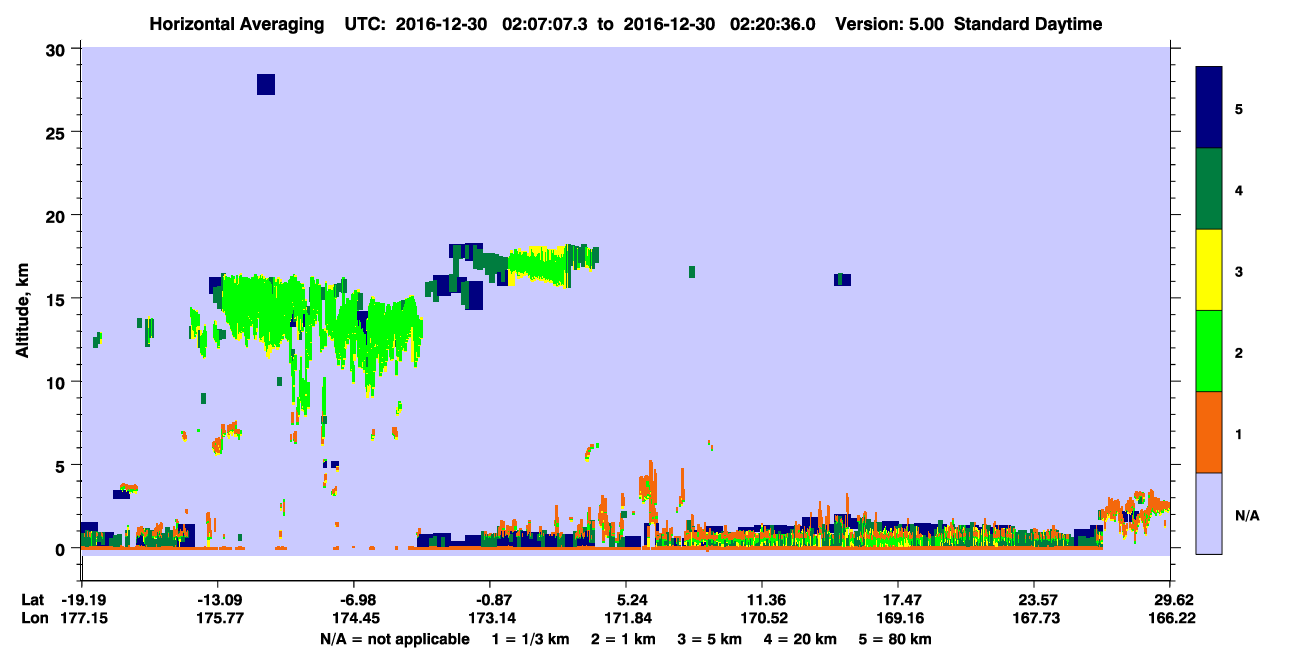Click longitude value 167.73
The height and width of the screenshot is (667, 1300).
(1034, 618)
